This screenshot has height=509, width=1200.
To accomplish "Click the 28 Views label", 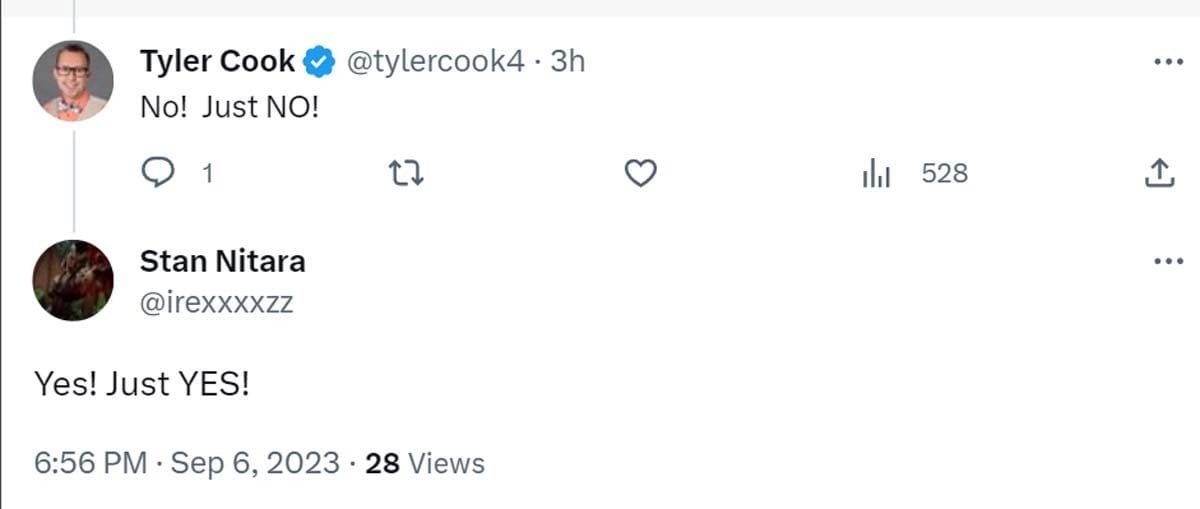I will coord(425,464).
